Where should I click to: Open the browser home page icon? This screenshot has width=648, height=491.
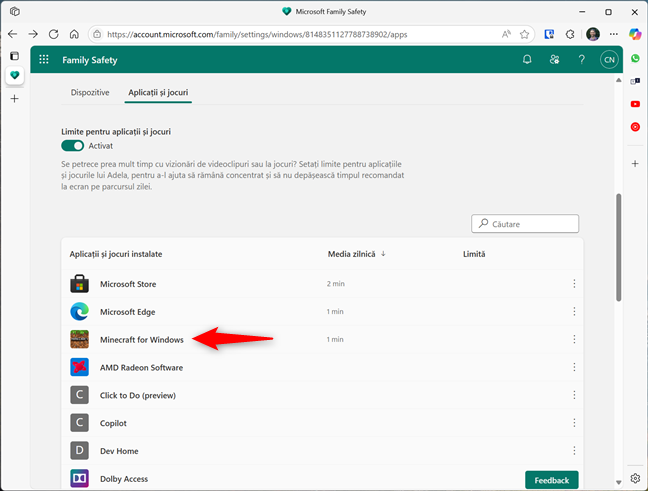pos(74,34)
